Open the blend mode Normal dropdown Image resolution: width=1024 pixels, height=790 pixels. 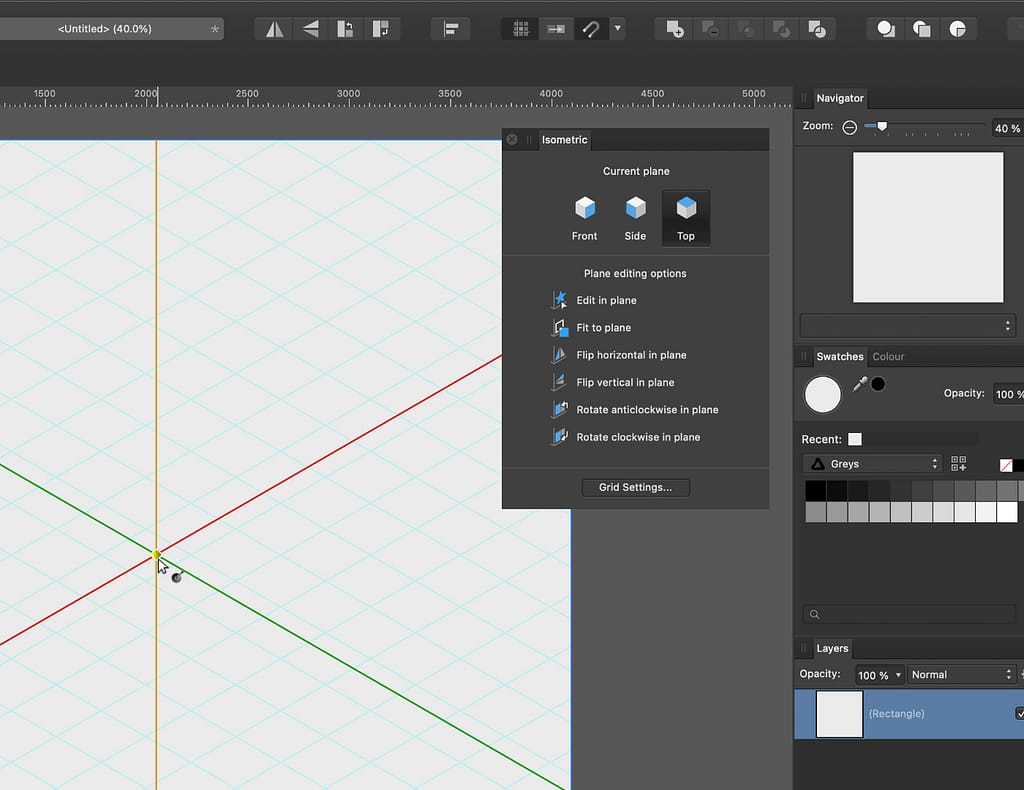click(961, 675)
